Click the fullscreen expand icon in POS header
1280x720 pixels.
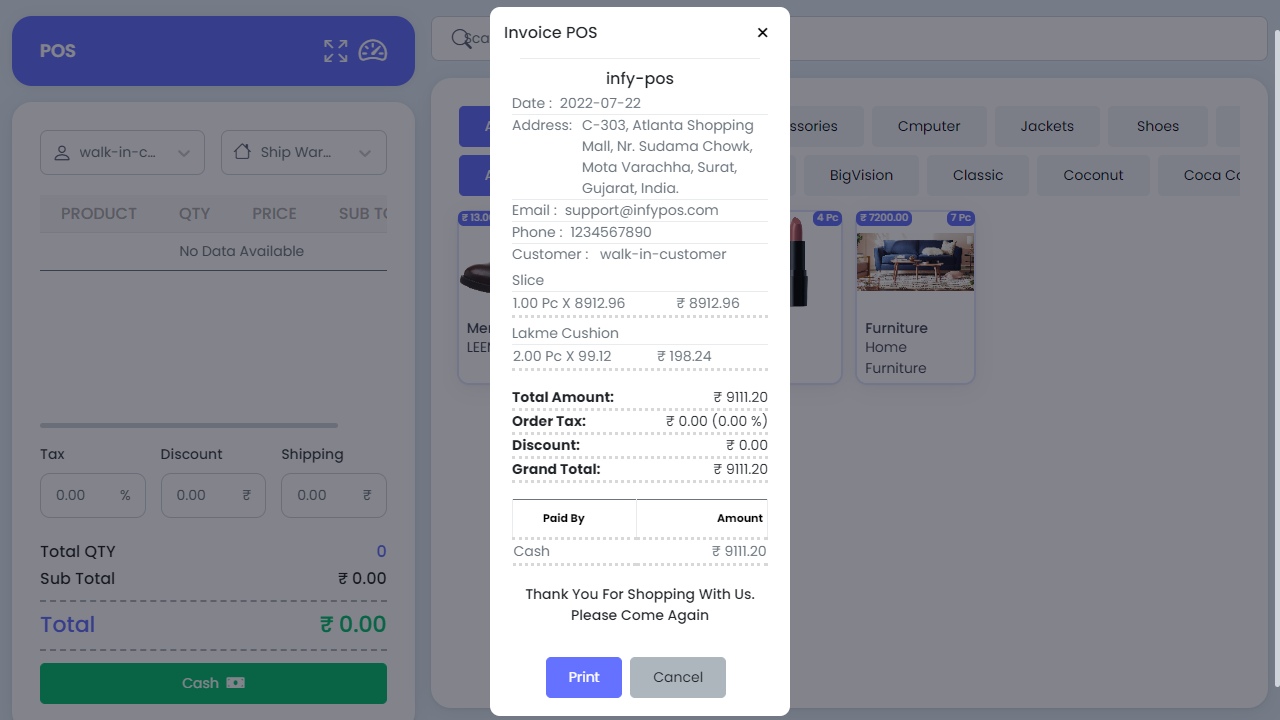pos(335,50)
